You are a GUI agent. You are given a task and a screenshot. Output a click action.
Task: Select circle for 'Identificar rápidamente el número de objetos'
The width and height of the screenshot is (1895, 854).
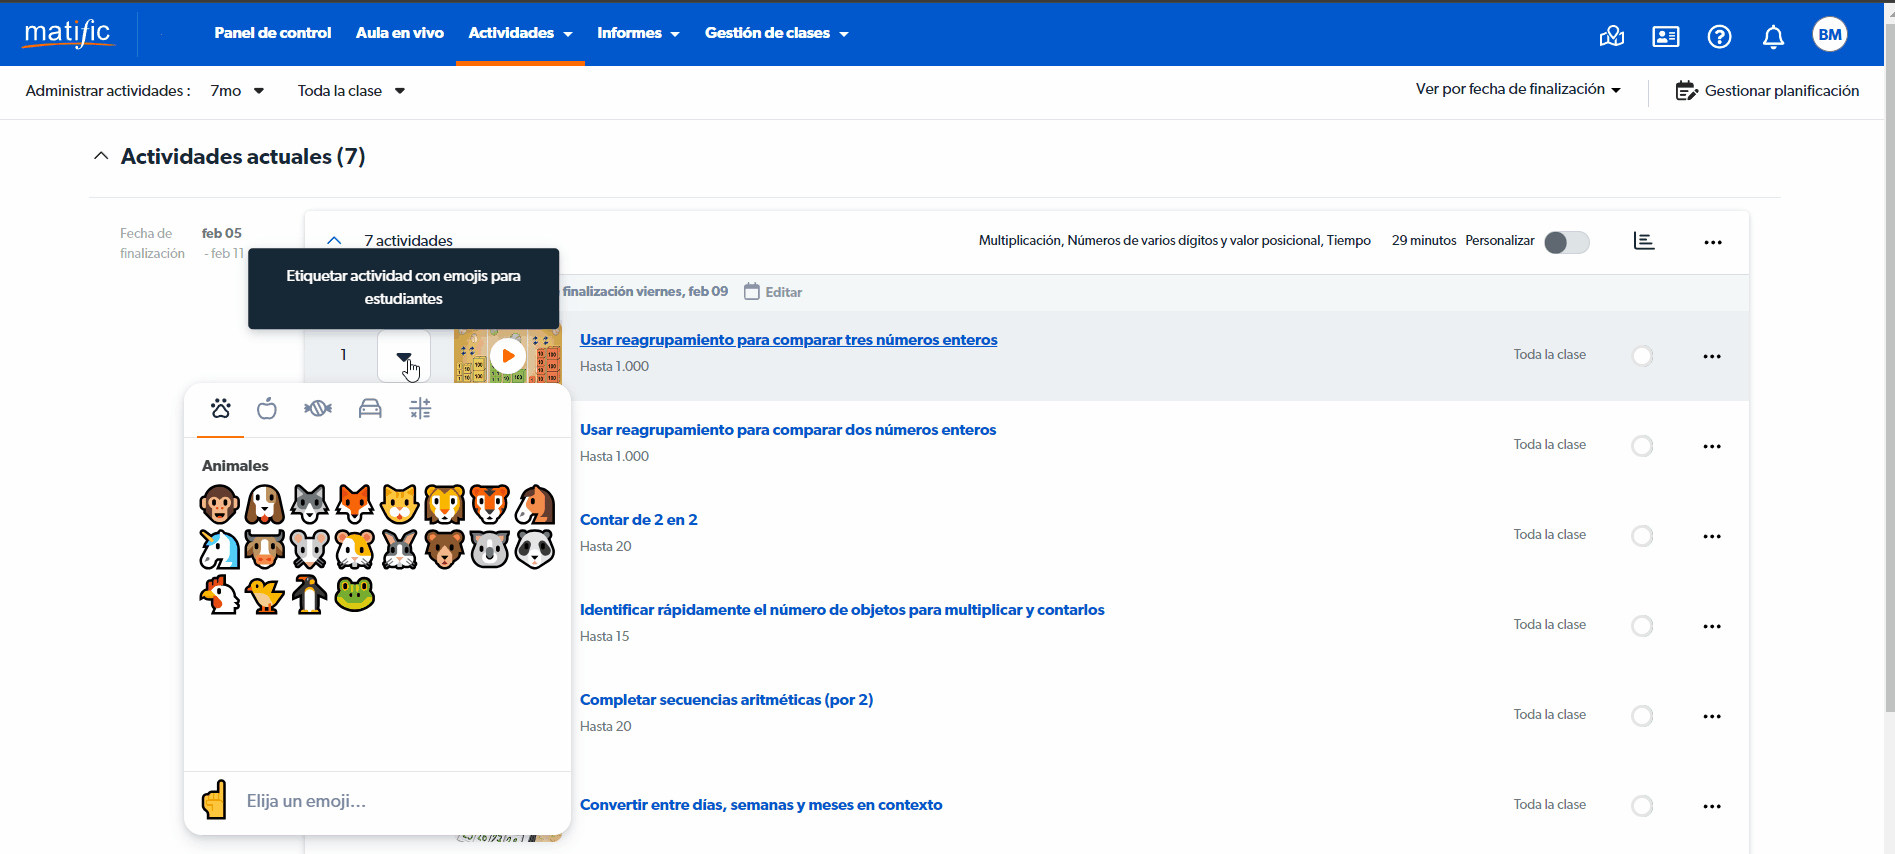[1642, 626]
